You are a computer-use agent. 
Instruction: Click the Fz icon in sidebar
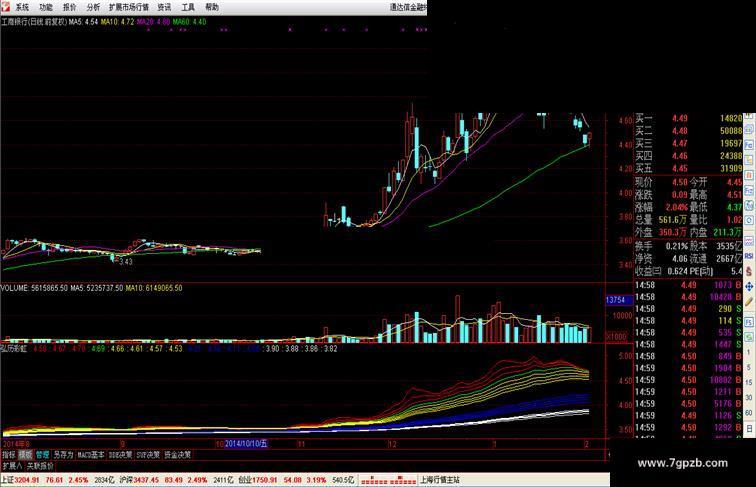click(749, 190)
